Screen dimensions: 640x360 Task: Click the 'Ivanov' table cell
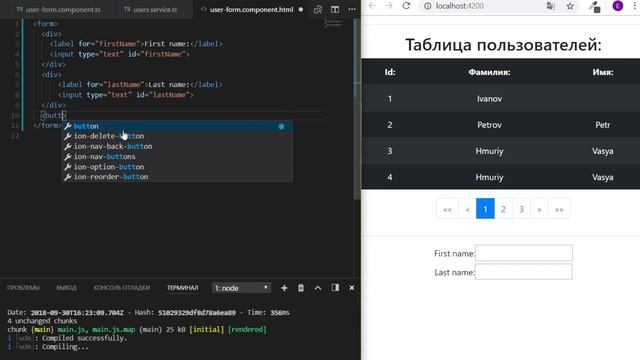489,99
